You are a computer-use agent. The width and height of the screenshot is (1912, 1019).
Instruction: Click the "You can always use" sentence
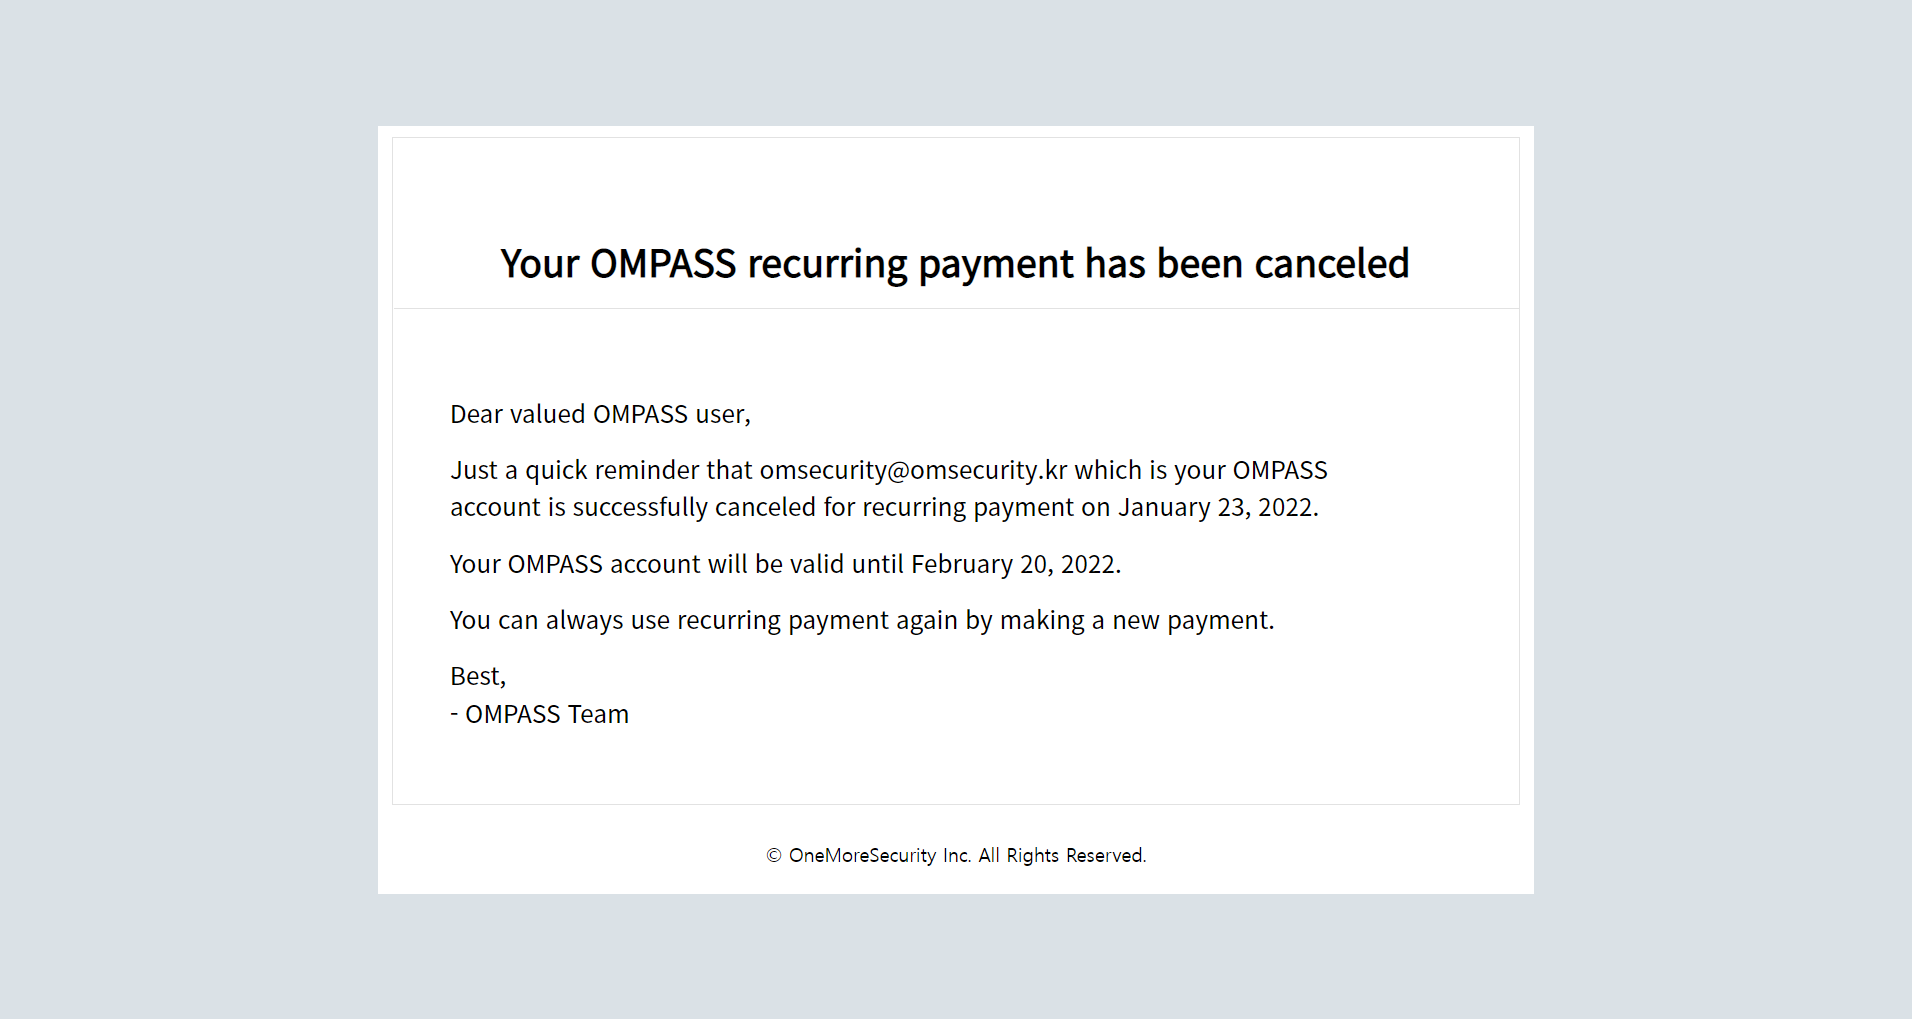560,620
